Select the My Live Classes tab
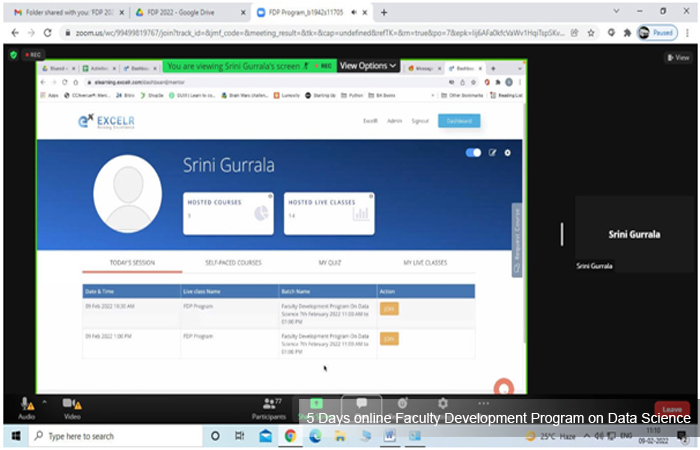Screen dimensions: 700x450 point(425,262)
